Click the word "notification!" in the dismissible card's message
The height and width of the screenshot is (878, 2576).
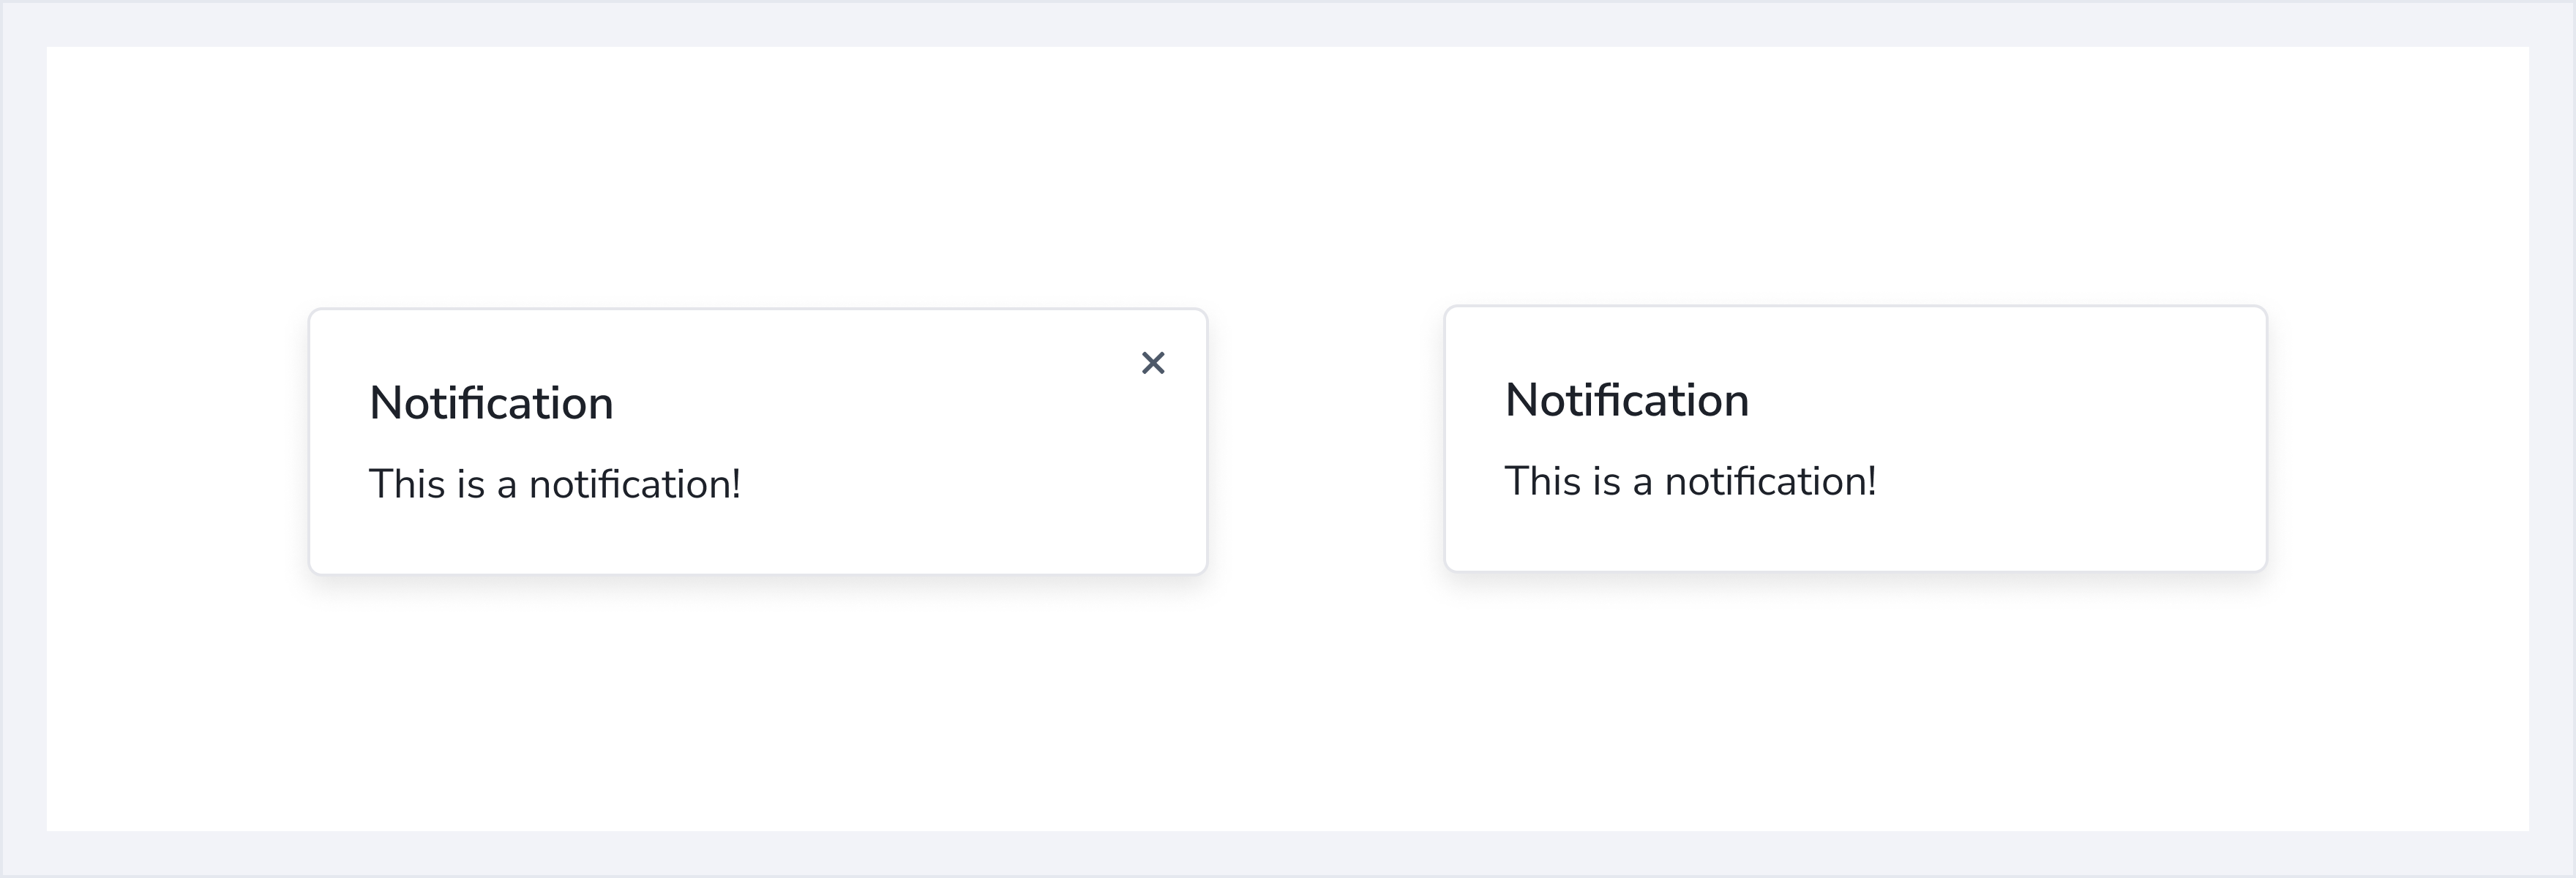(x=634, y=484)
